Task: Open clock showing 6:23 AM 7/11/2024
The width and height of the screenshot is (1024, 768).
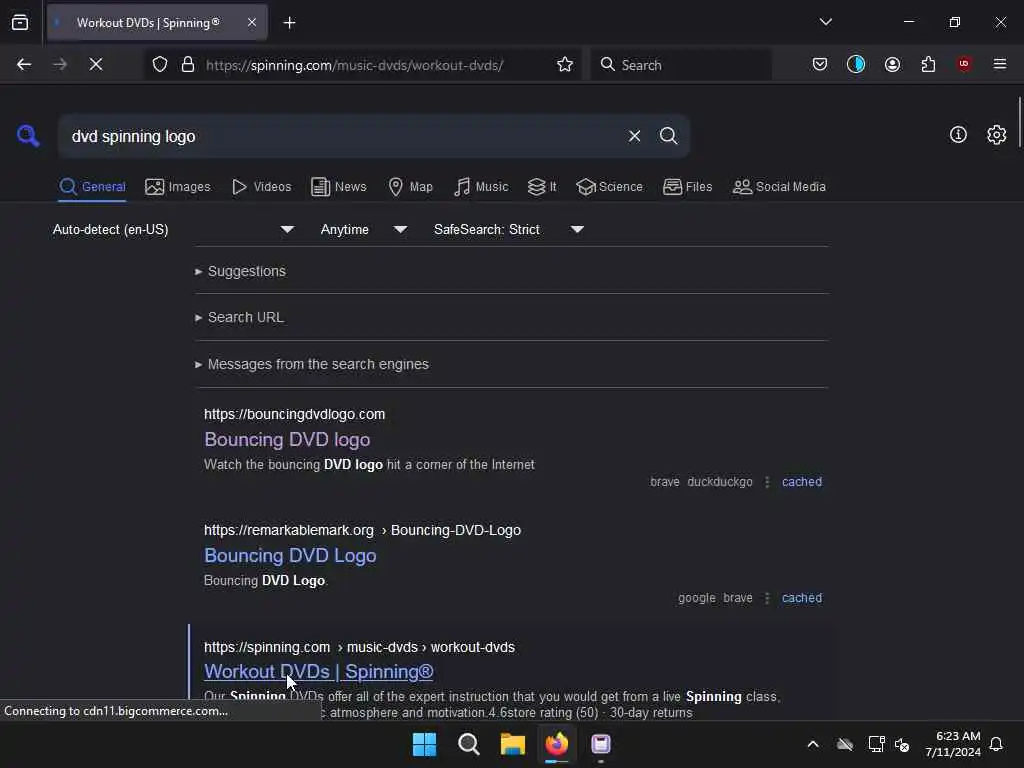Action: (953, 744)
